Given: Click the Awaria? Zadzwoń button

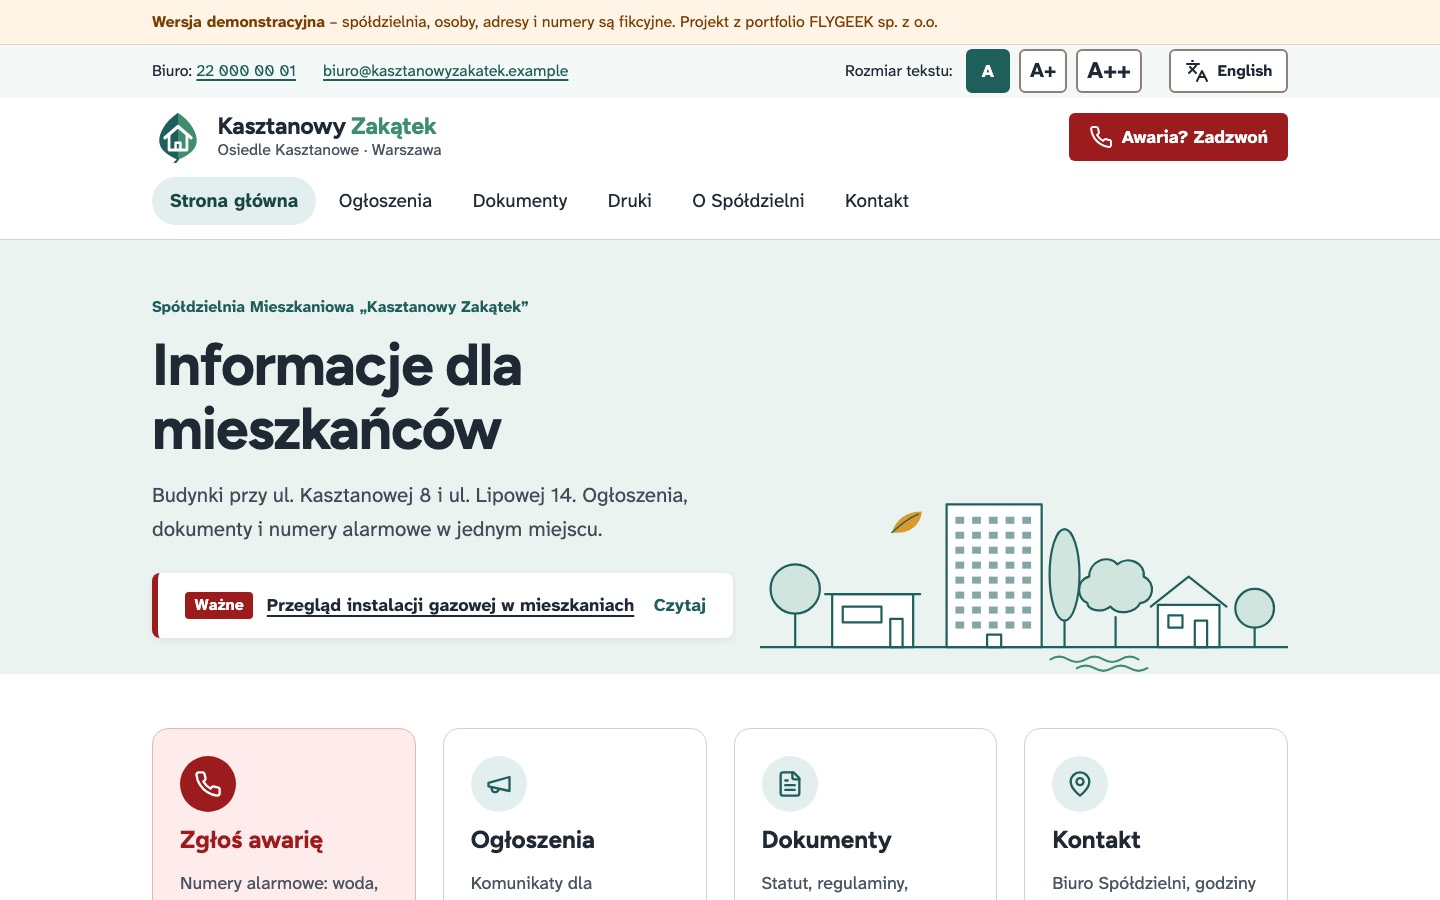Looking at the screenshot, I should click(1178, 137).
